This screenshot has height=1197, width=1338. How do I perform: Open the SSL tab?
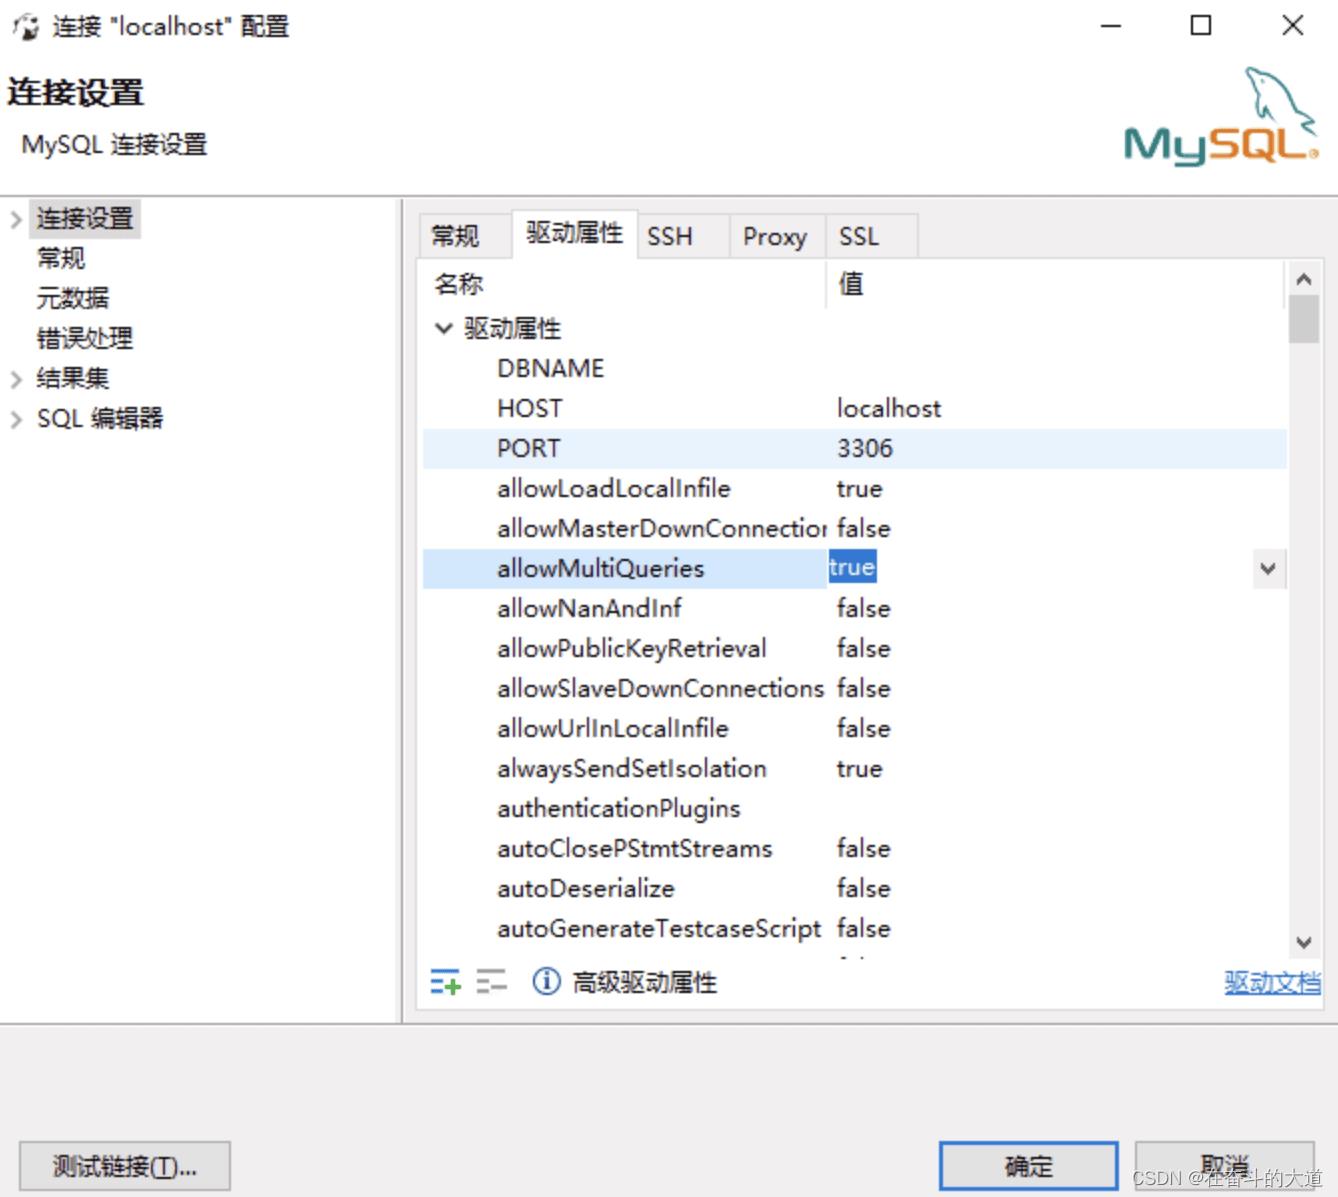(x=859, y=236)
